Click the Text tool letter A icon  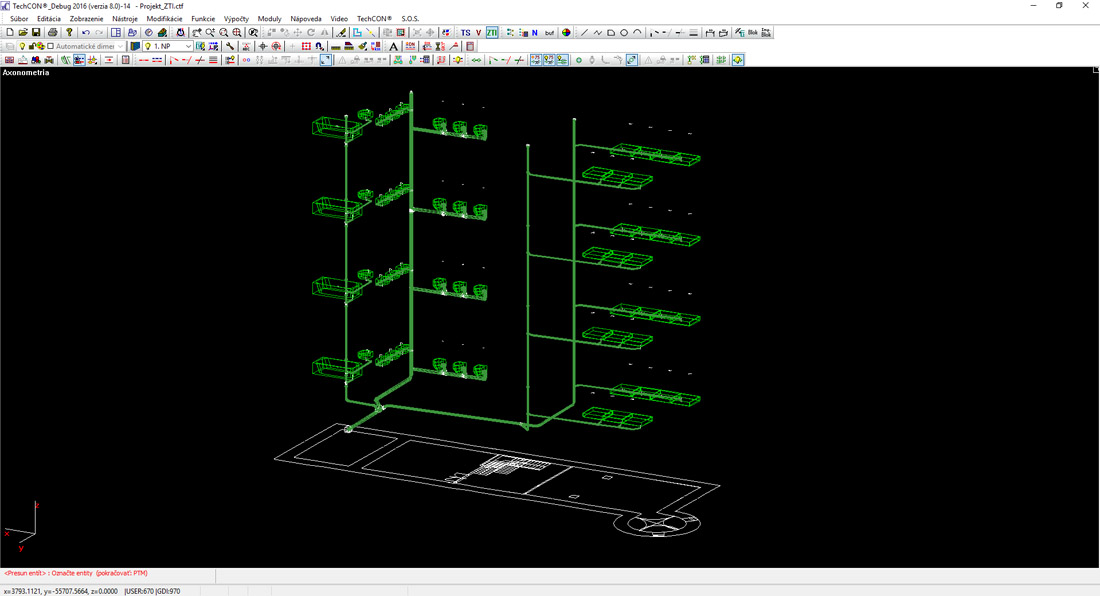point(393,46)
